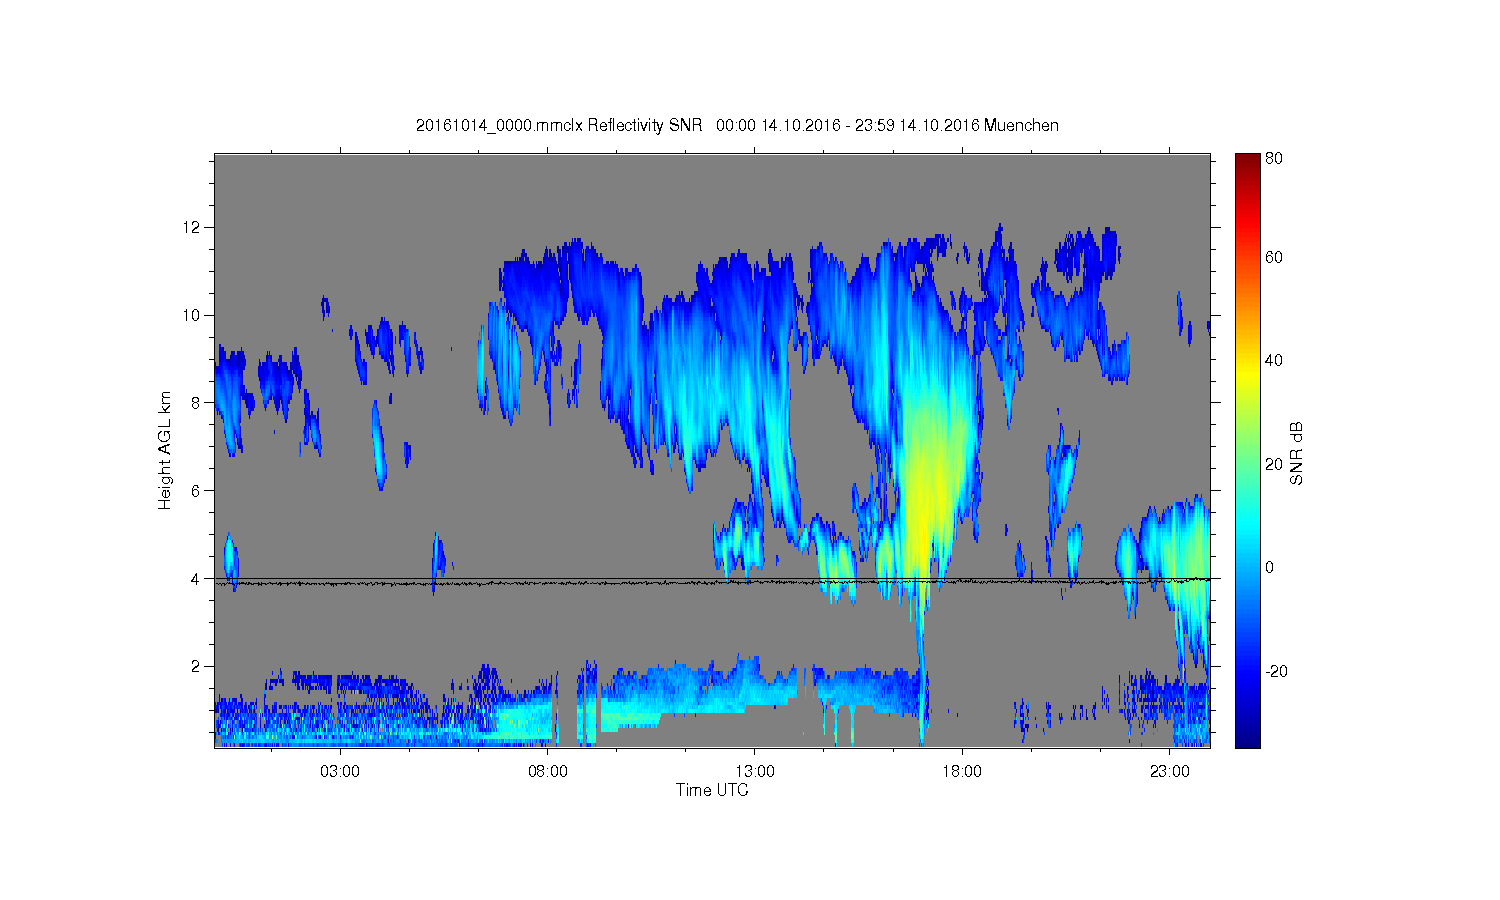Click the black horizontal line at 4 km
Viewport: 1500px width, 900px height.
[712, 580]
